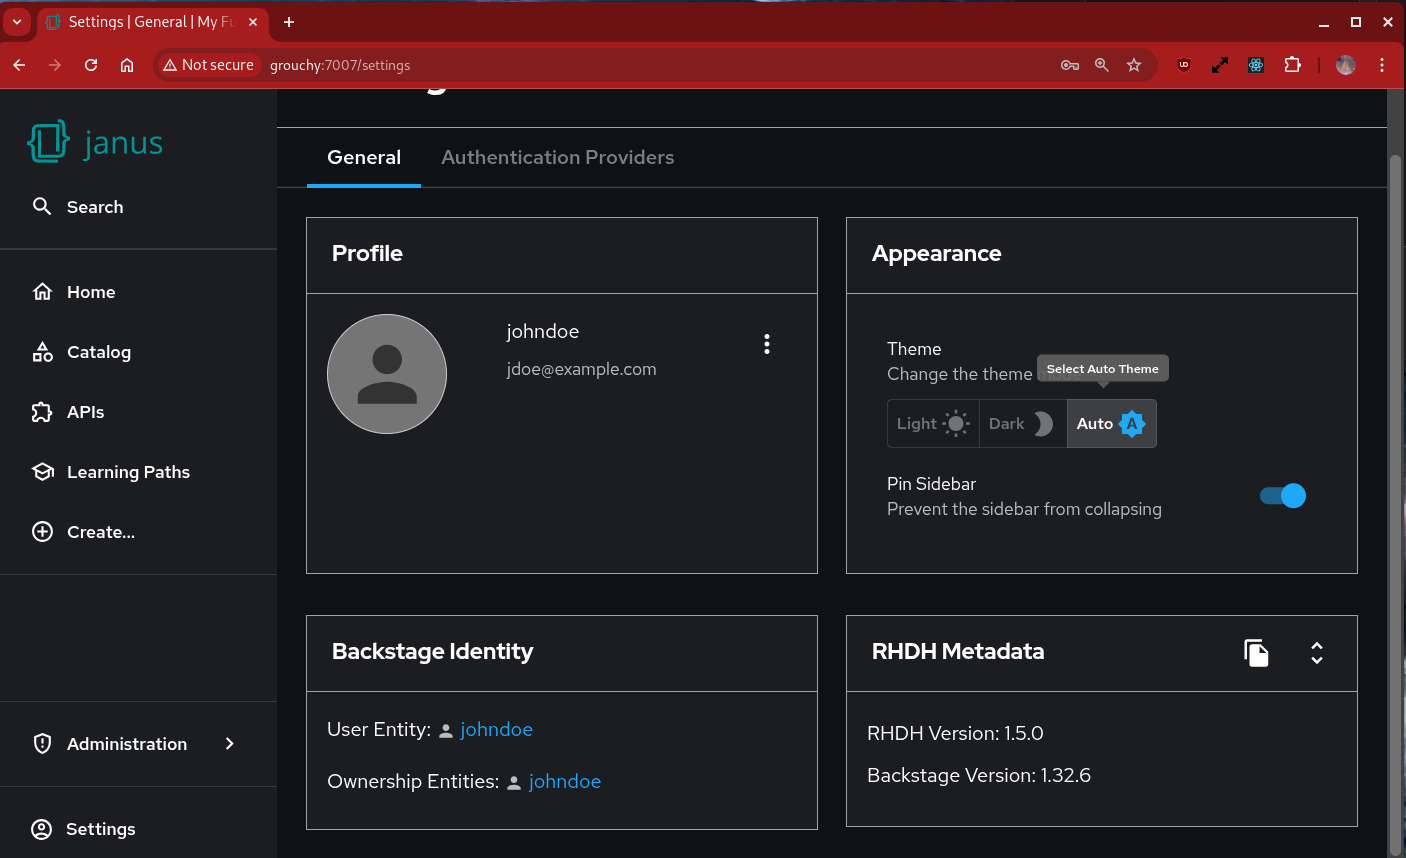Open the johndoe Ownership Entities link

(564, 782)
